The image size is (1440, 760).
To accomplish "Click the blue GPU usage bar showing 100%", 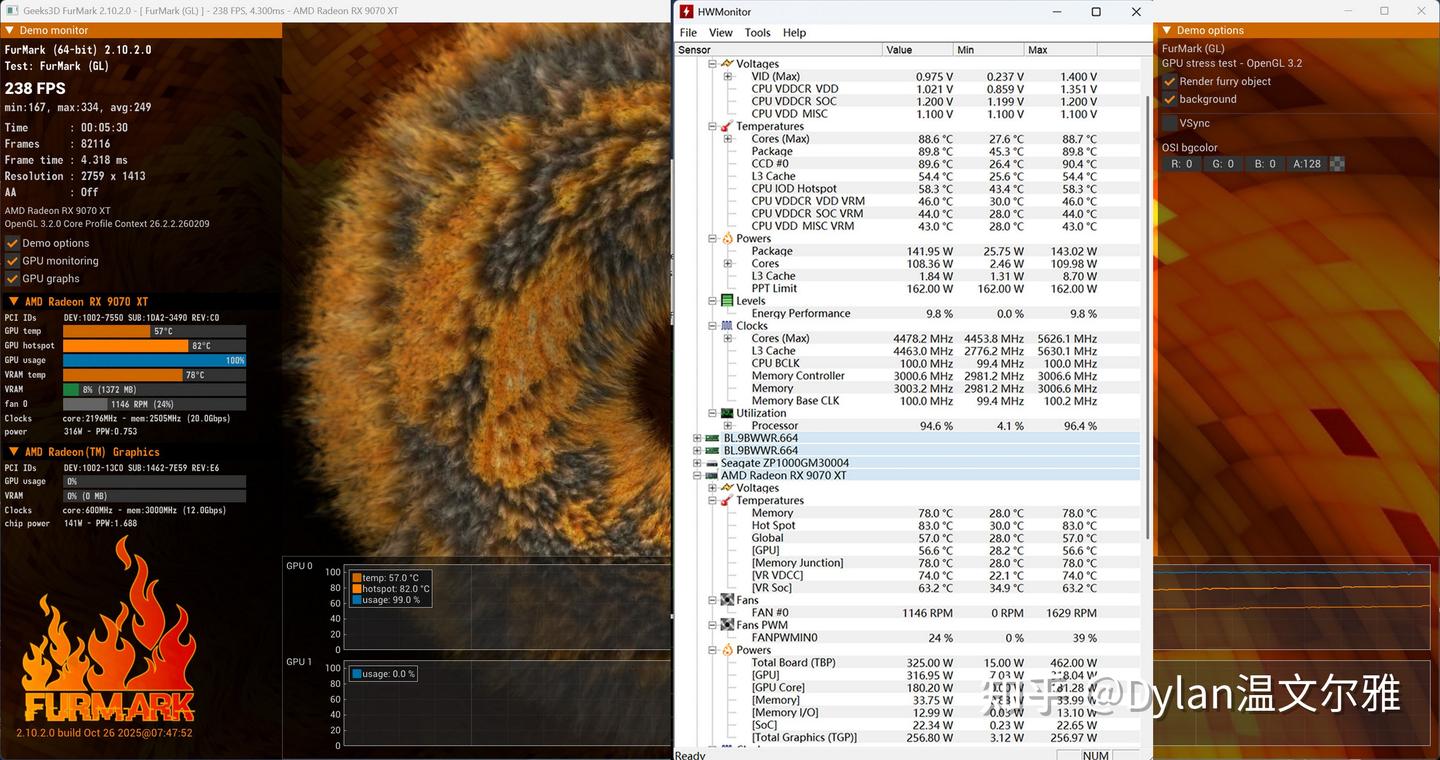I will coord(154,360).
